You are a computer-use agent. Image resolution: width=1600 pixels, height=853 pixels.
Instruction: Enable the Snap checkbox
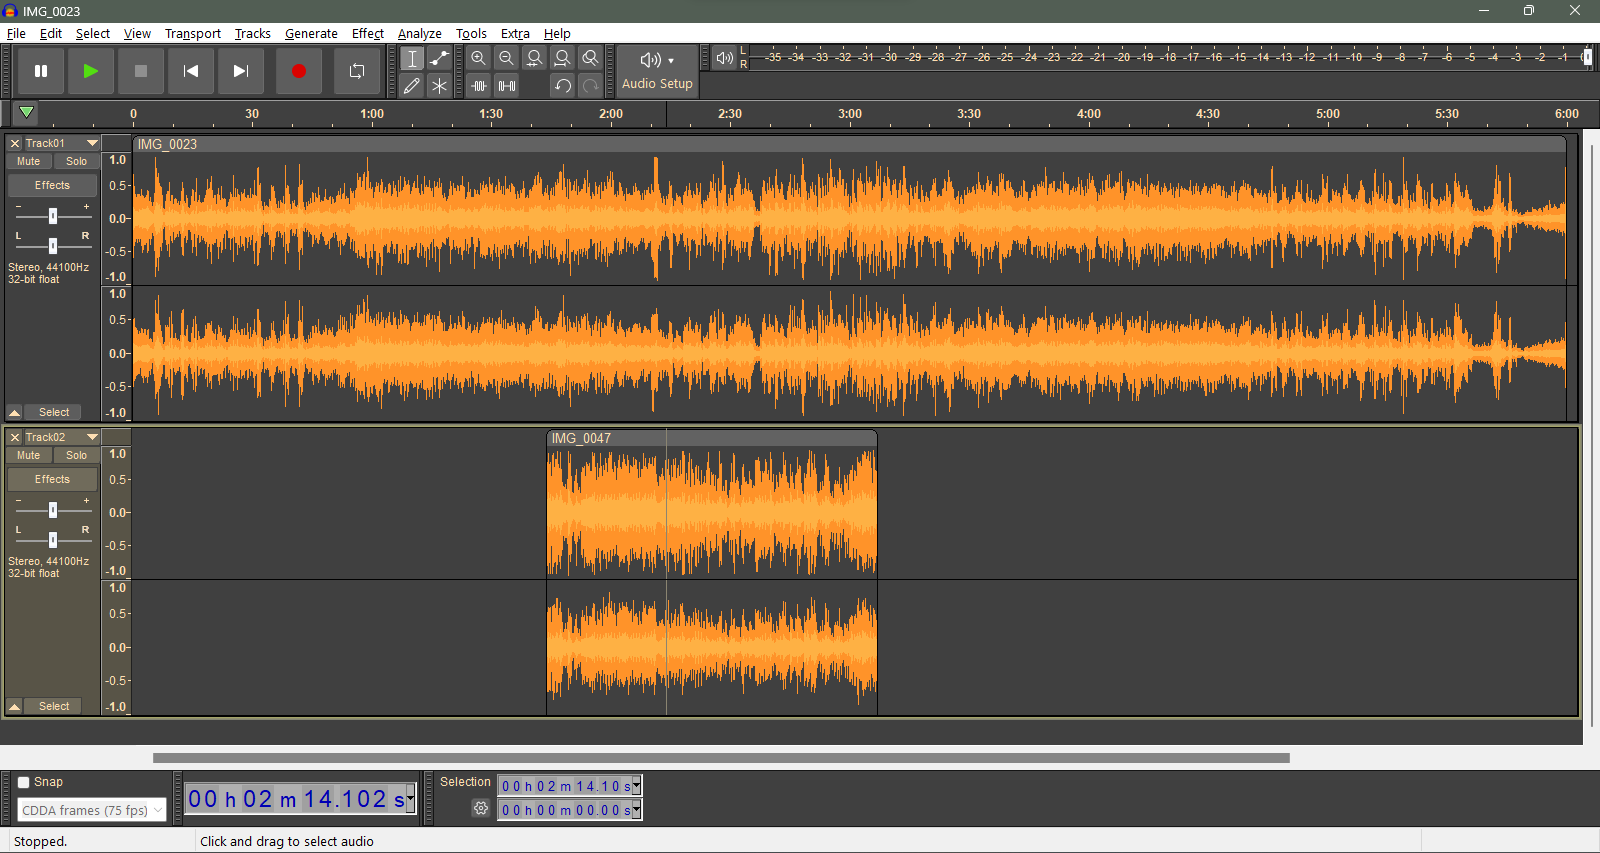point(24,783)
